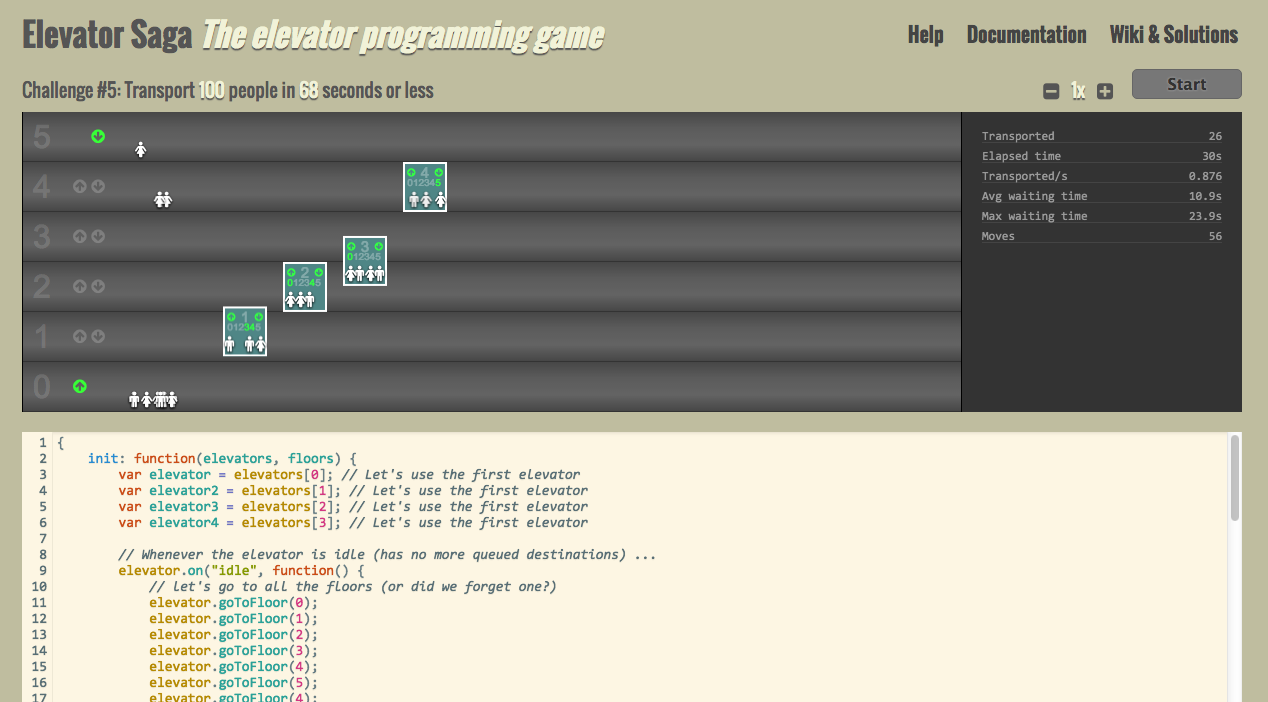
Task: Click the up arrow on floor 3
Action: 80,236
